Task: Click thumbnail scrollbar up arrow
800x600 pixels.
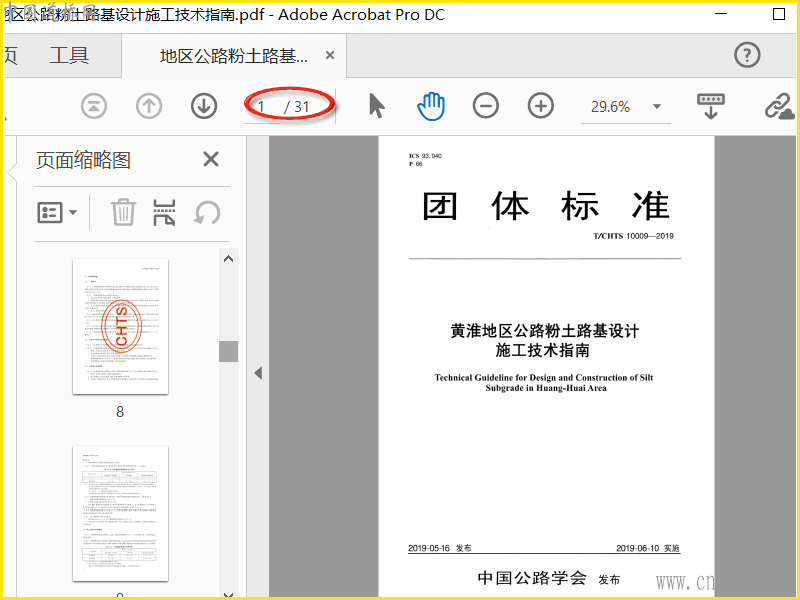Action: click(x=229, y=259)
